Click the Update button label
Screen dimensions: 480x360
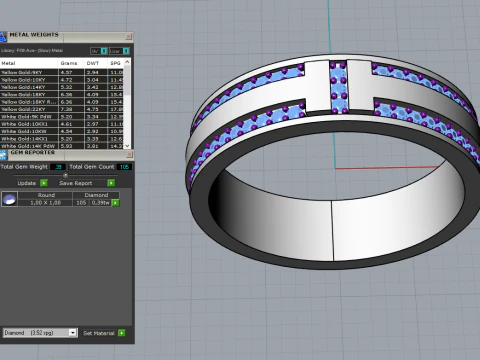(27, 183)
